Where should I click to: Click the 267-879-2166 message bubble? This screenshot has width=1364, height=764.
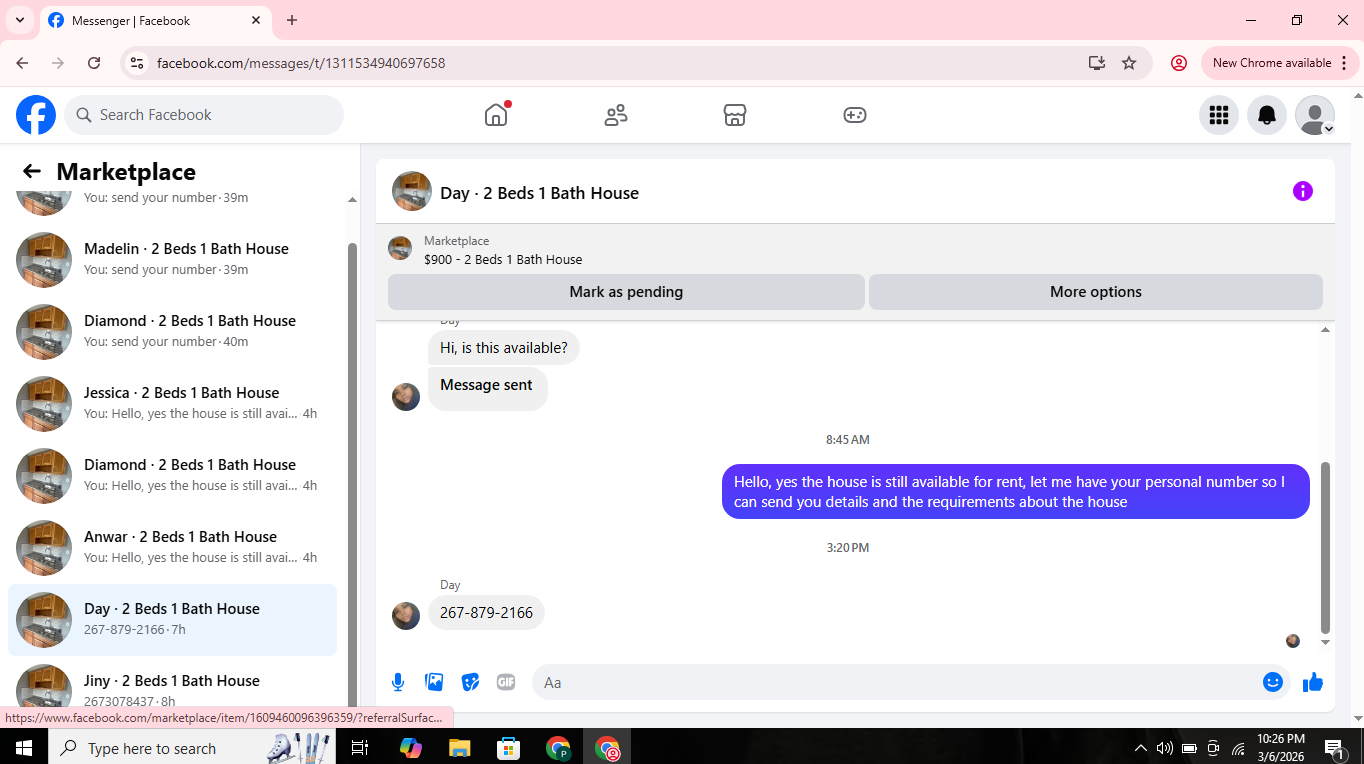click(486, 612)
